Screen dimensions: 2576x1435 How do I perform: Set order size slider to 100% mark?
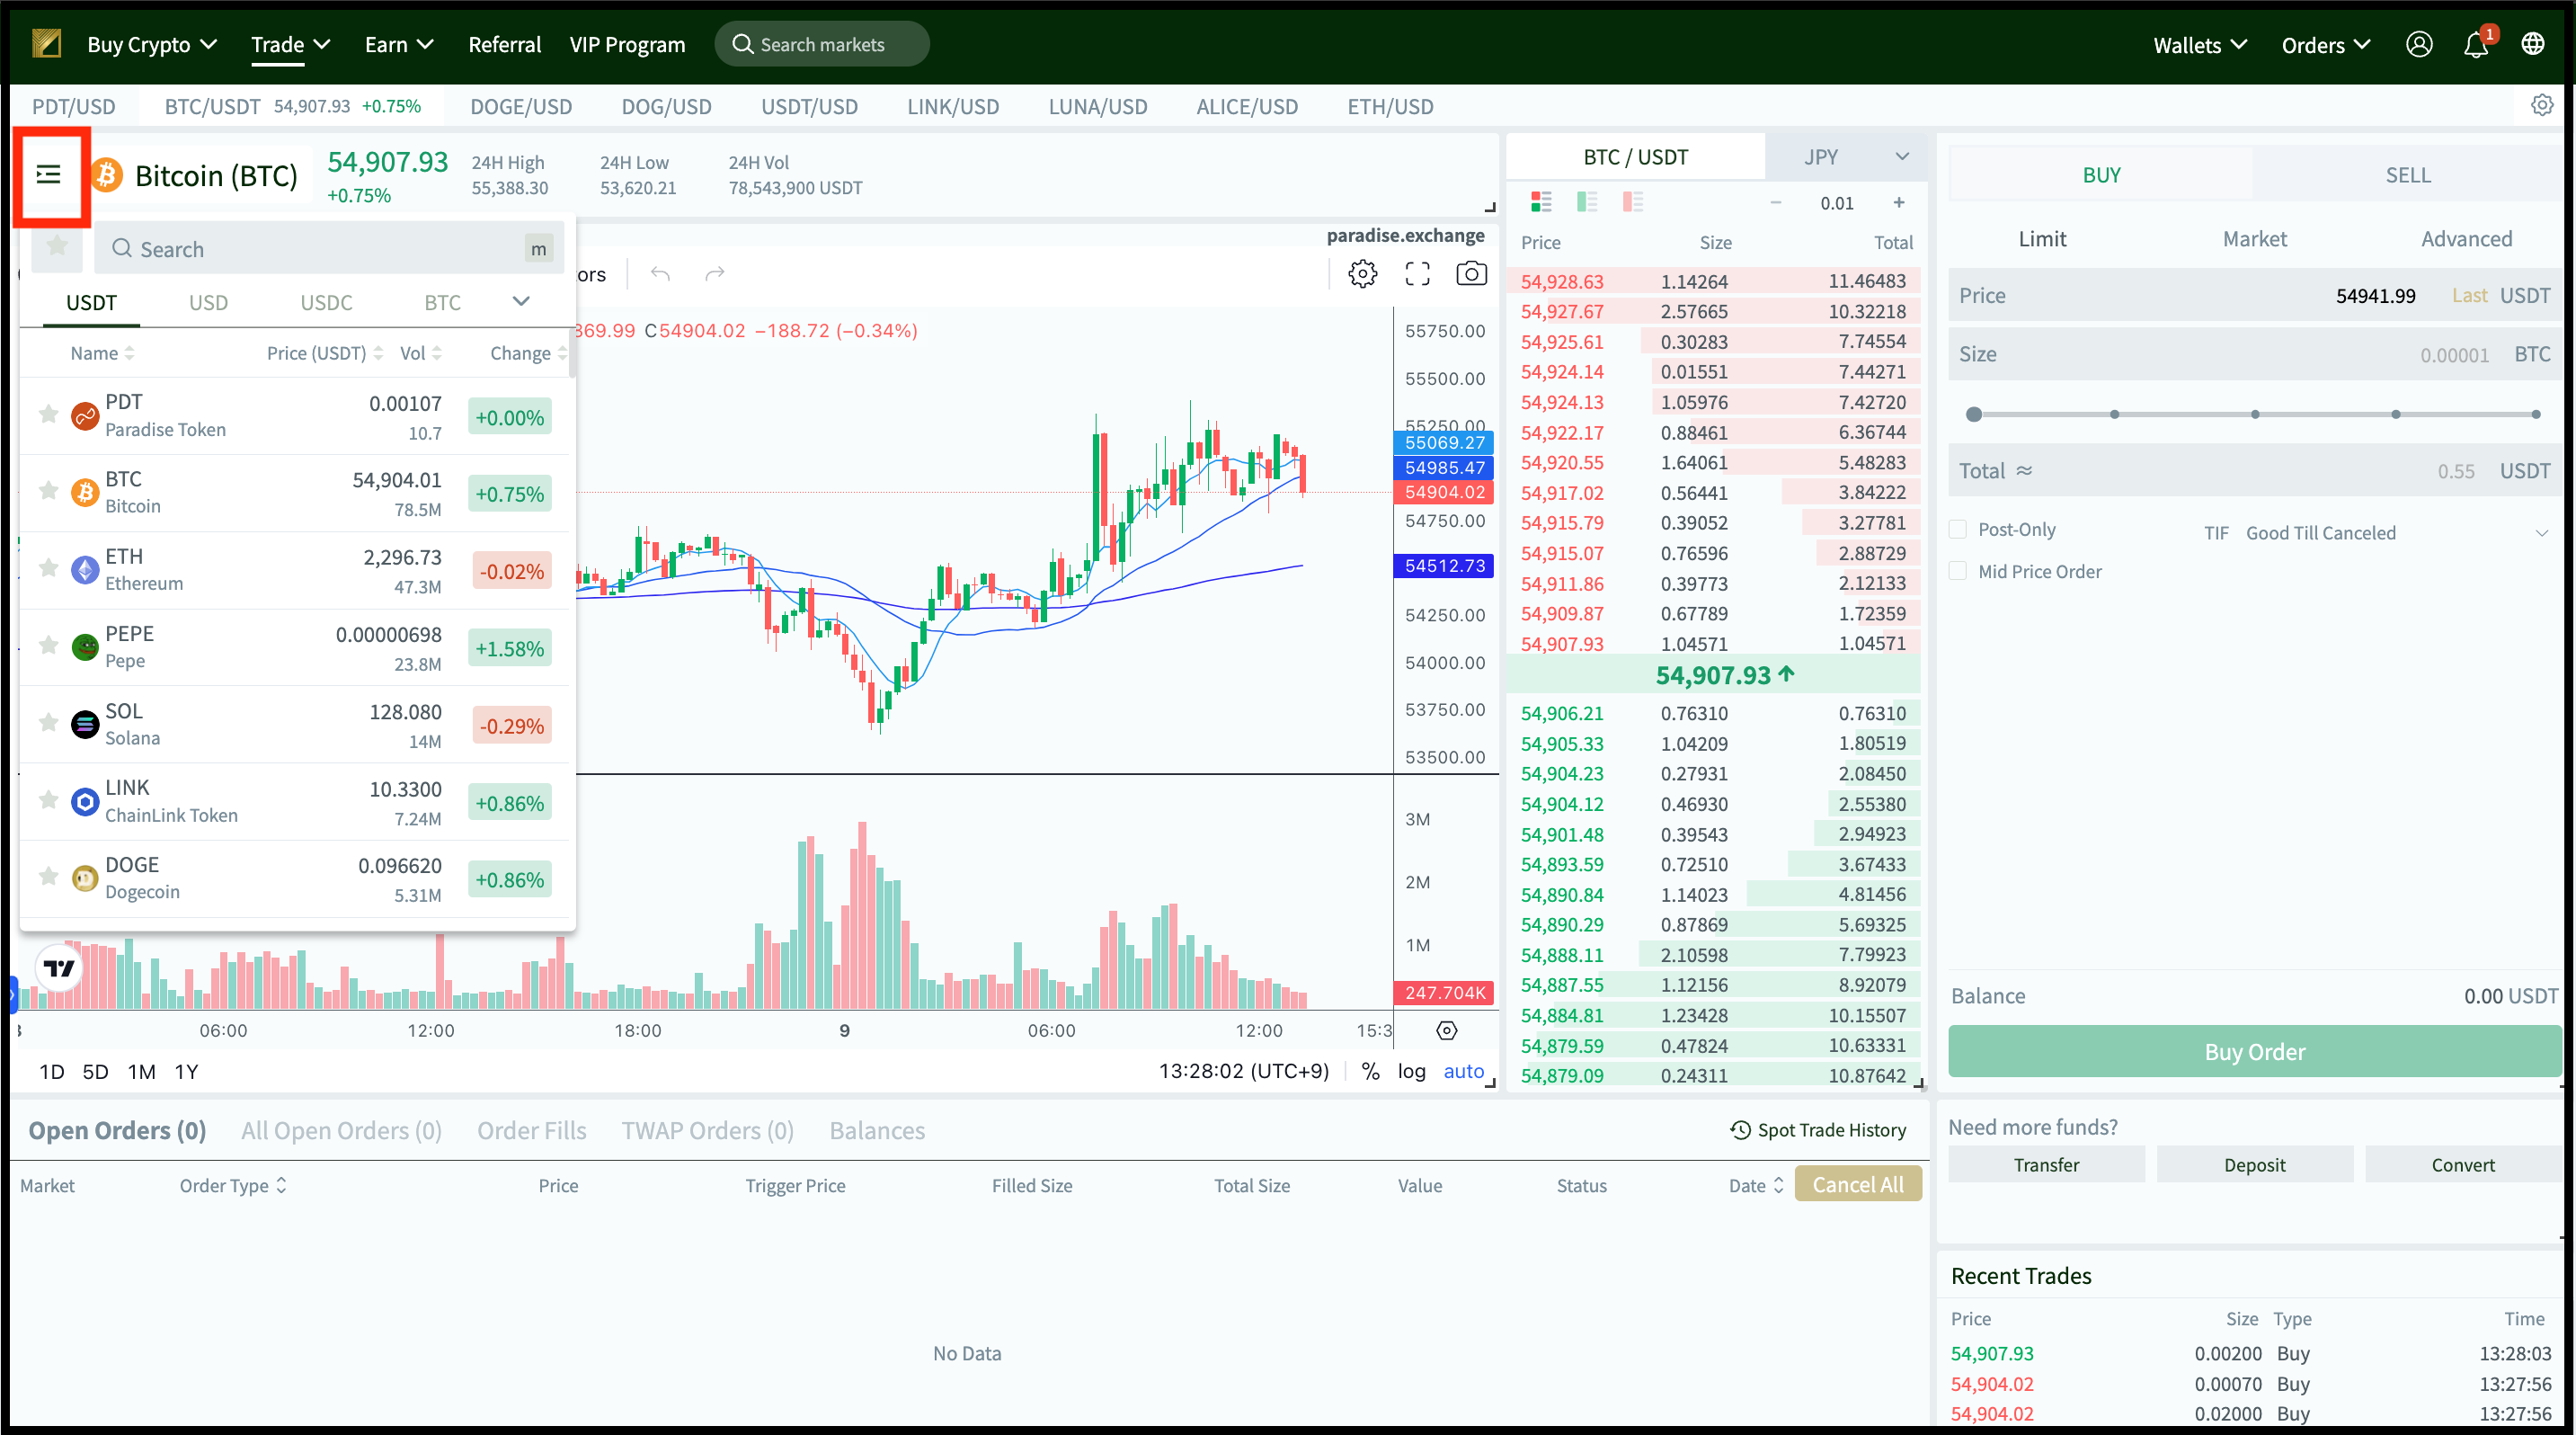tap(2535, 414)
